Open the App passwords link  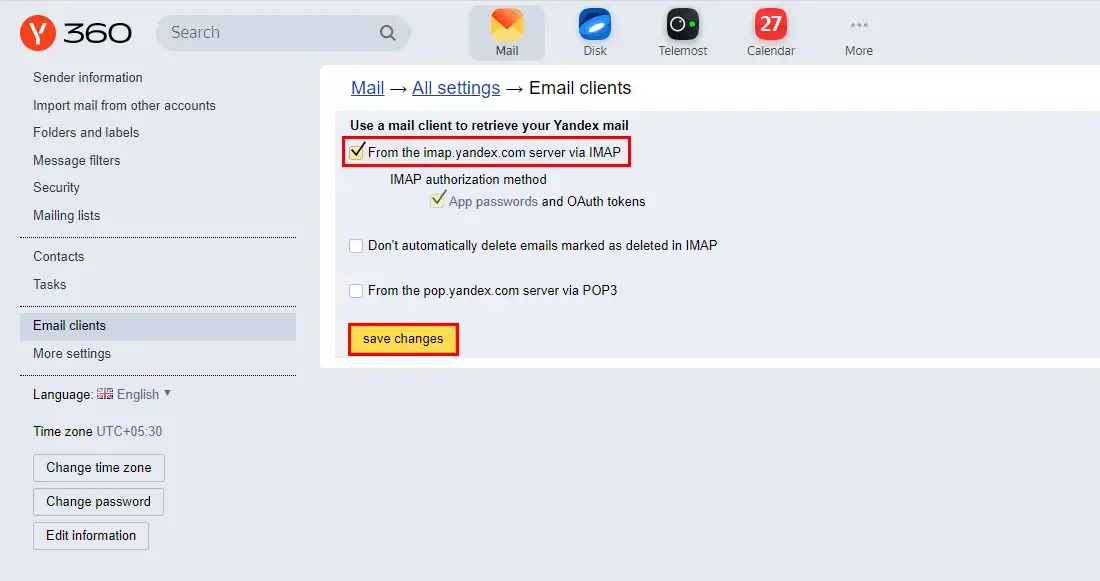click(x=493, y=201)
